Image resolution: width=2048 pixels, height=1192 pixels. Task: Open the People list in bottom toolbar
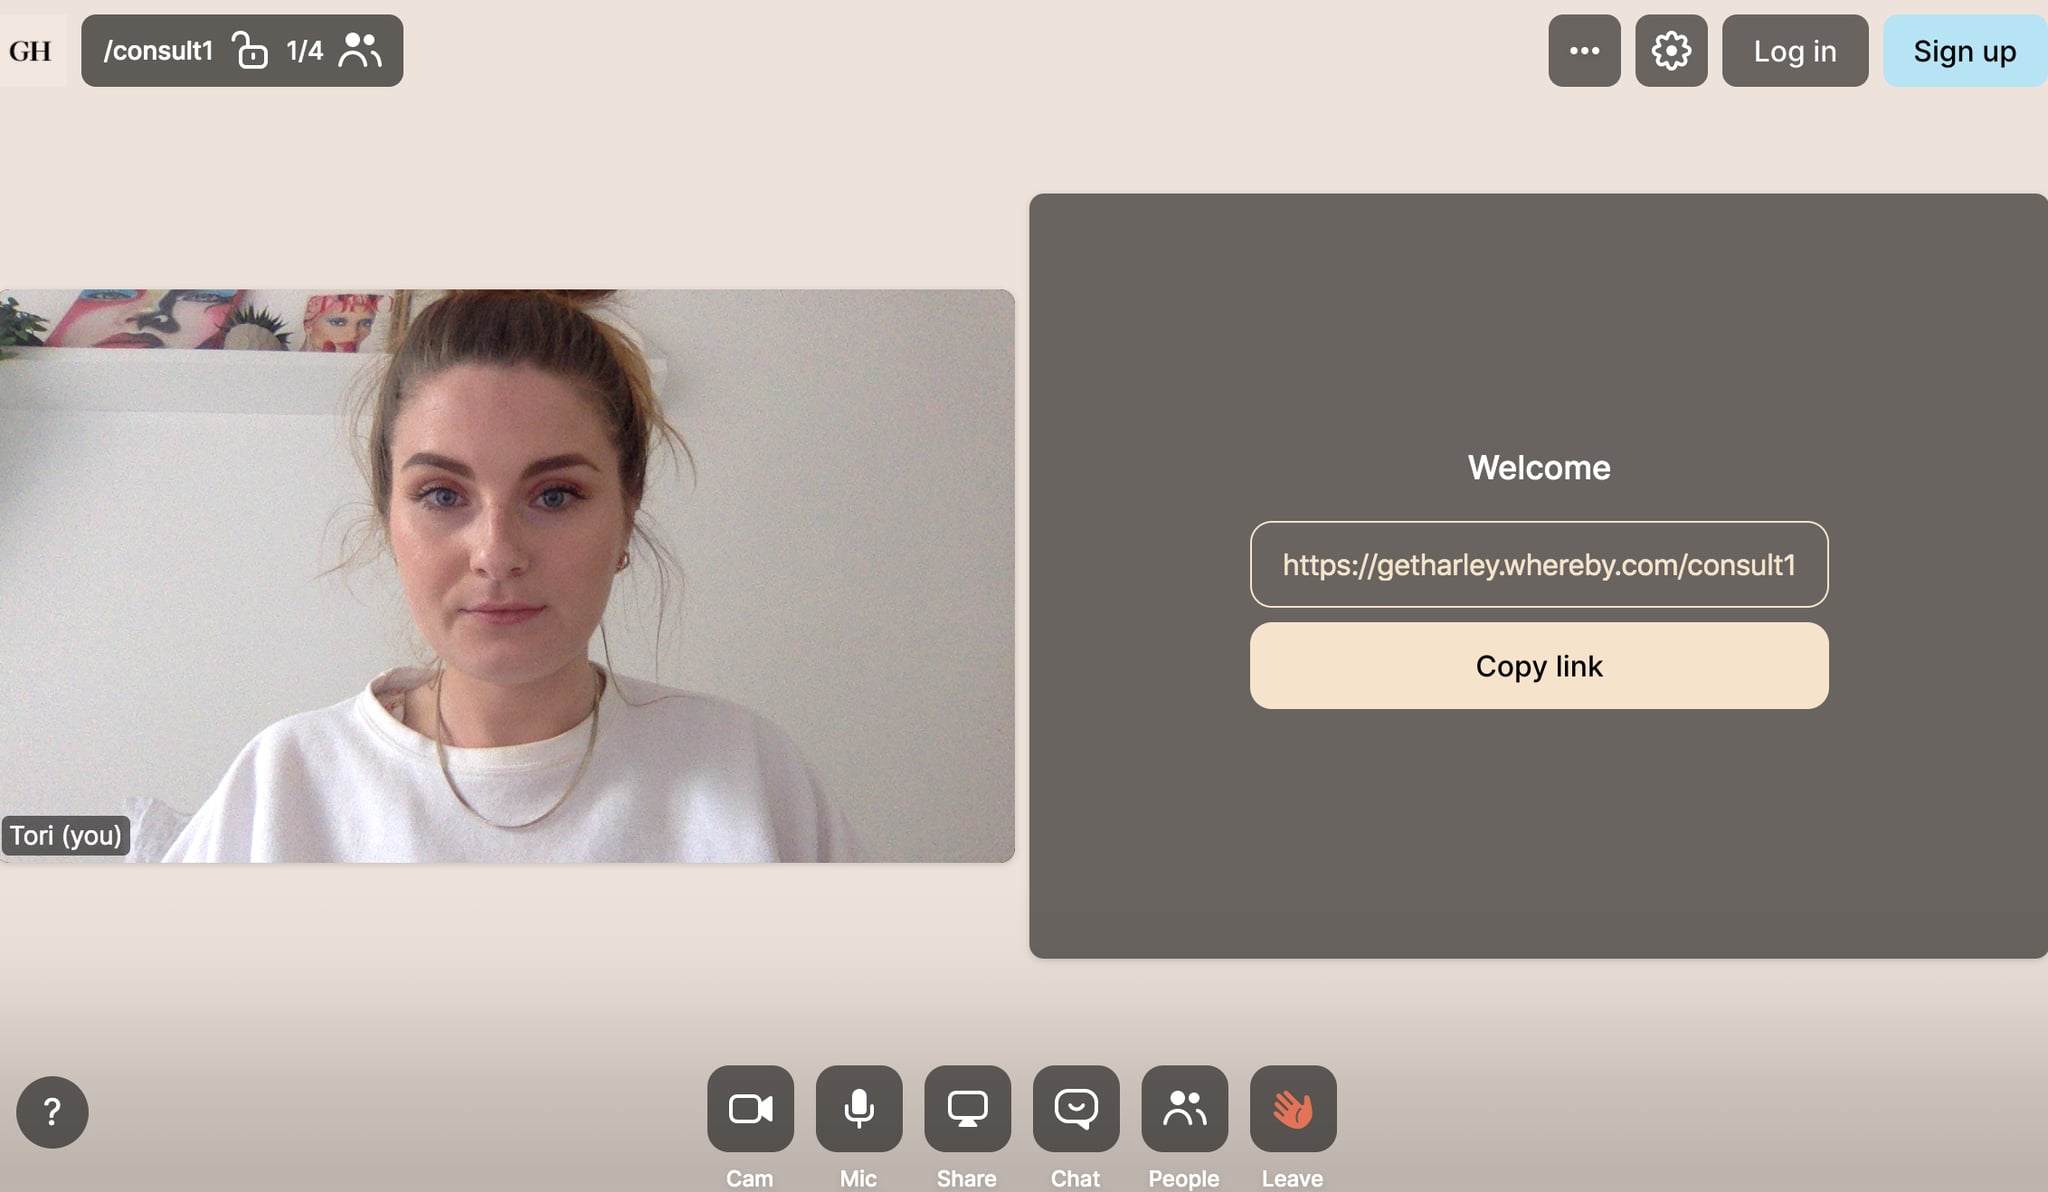tap(1185, 1108)
